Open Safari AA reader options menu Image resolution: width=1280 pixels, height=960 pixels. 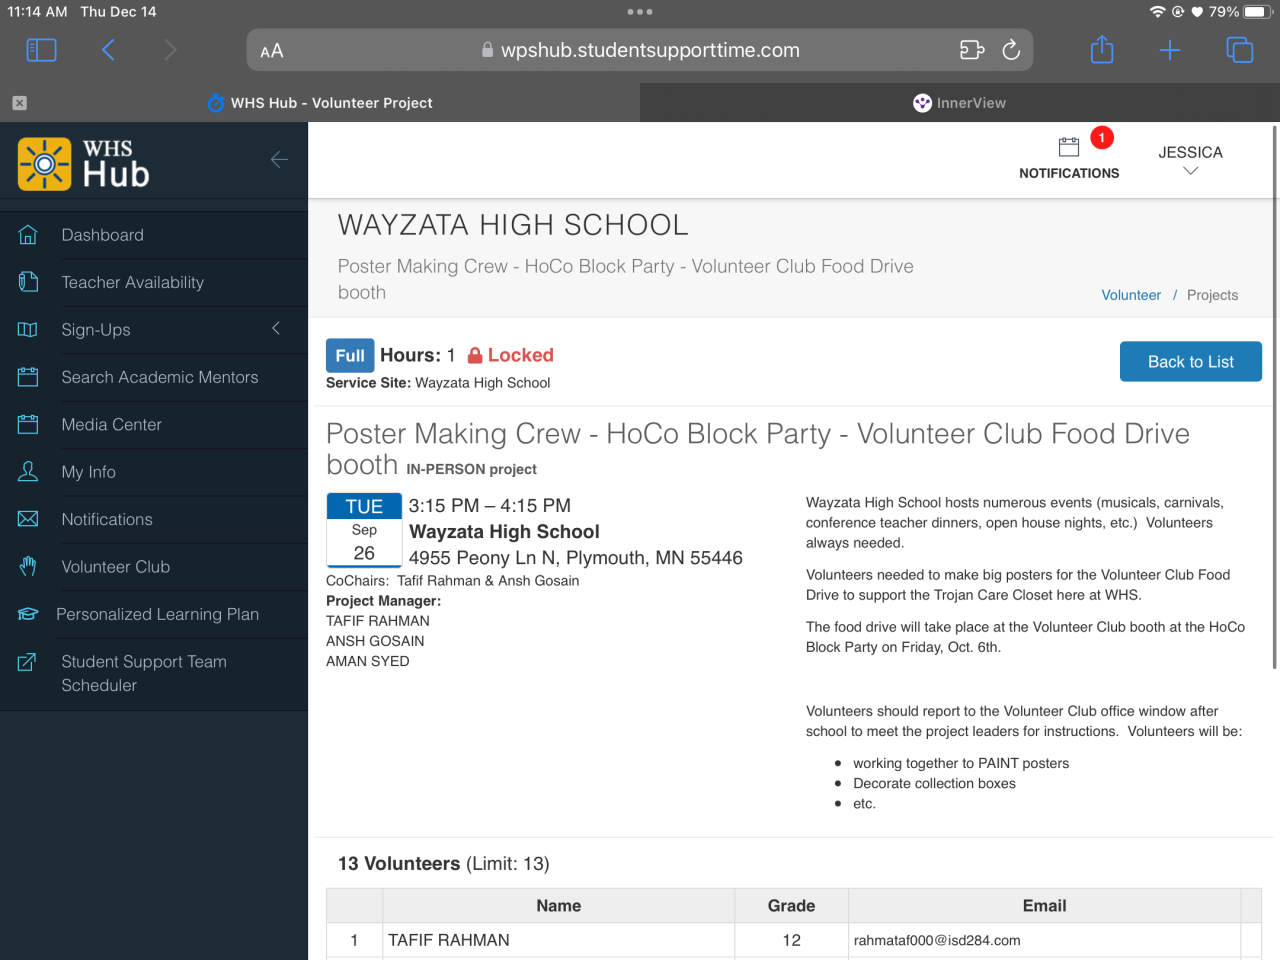[x=272, y=51]
